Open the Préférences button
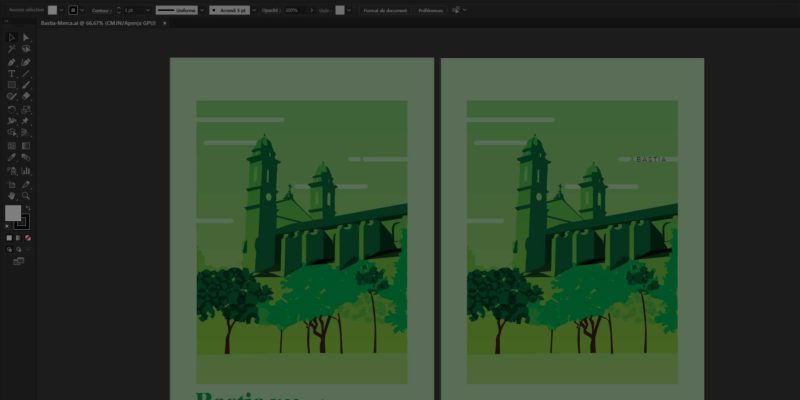Screen dimensions: 800x400 point(431,10)
